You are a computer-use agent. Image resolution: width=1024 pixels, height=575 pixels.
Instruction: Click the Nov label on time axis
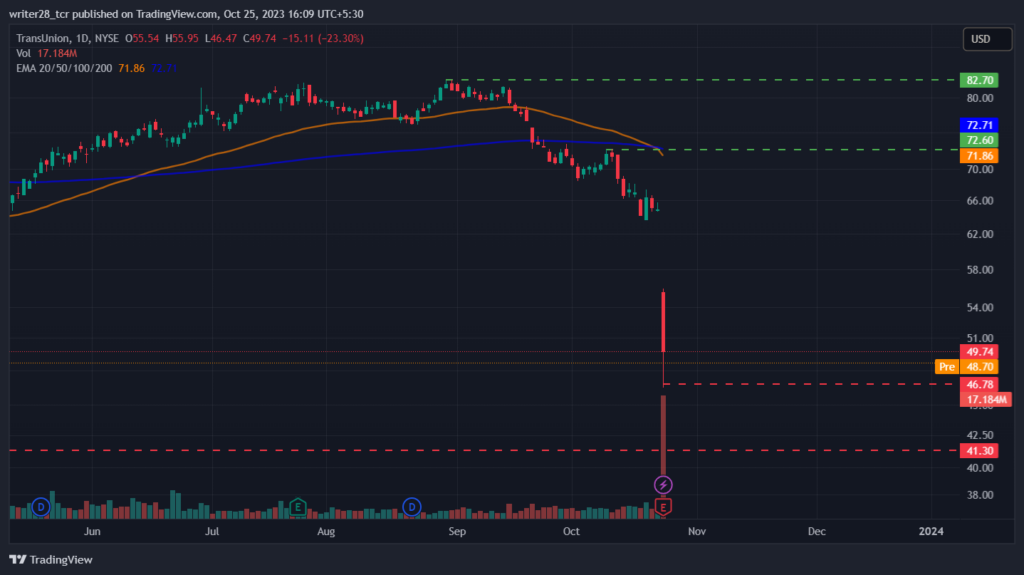tap(697, 531)
